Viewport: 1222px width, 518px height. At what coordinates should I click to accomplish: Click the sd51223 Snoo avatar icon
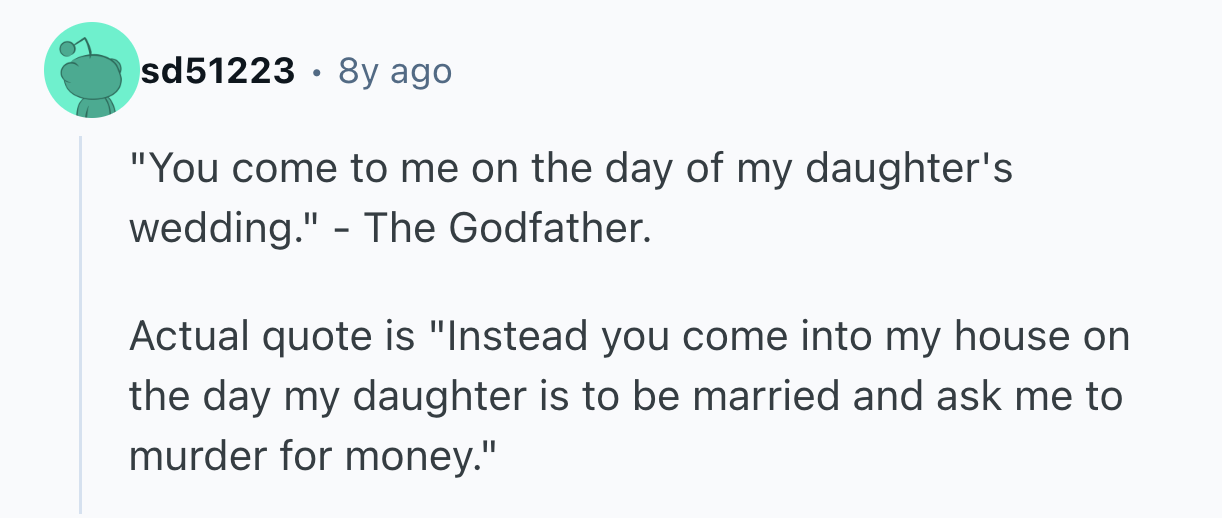(92, 71)
